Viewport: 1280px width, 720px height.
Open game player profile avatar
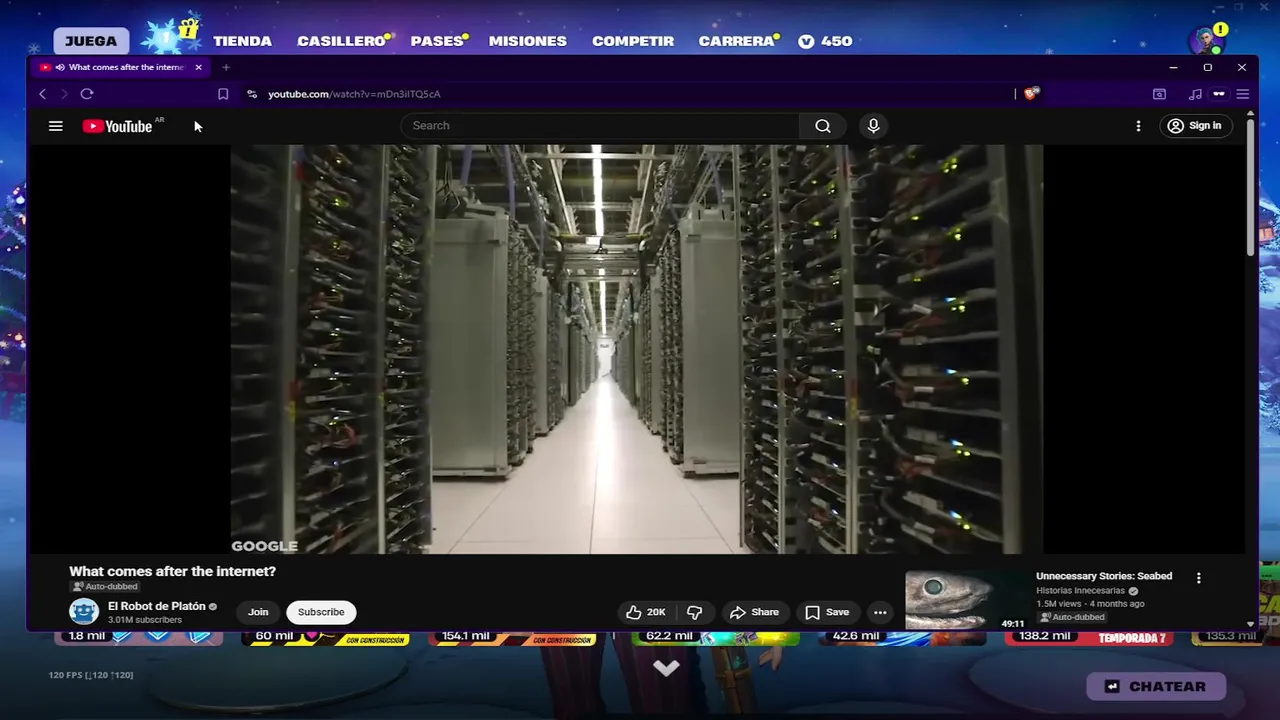click(1207, 41)
